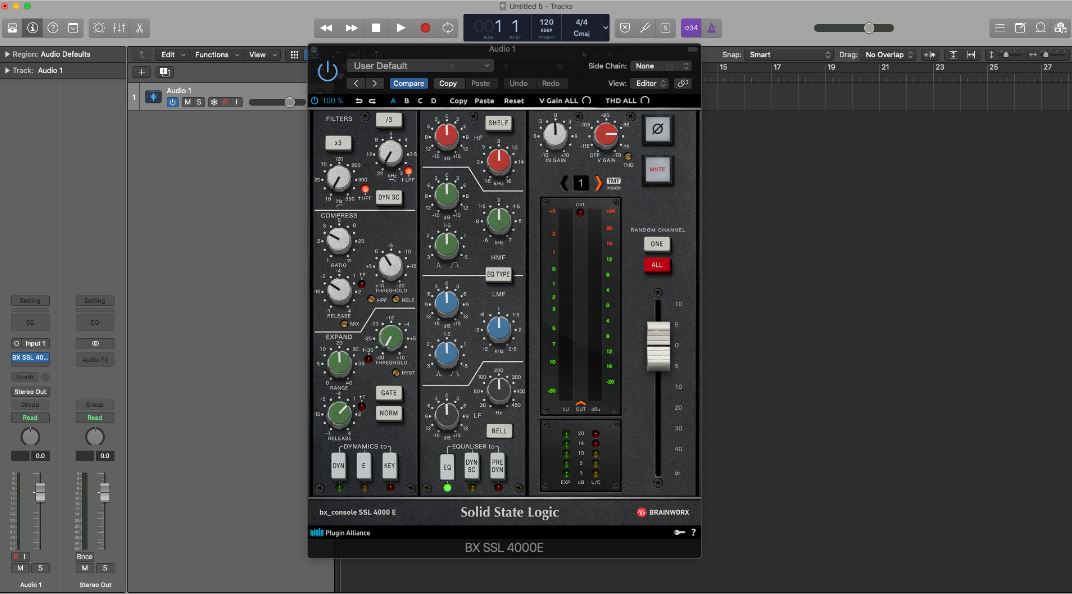Open the Functions menu in Tracks area
This screenshot has width=1072, height=594.
tap(217, 55)
